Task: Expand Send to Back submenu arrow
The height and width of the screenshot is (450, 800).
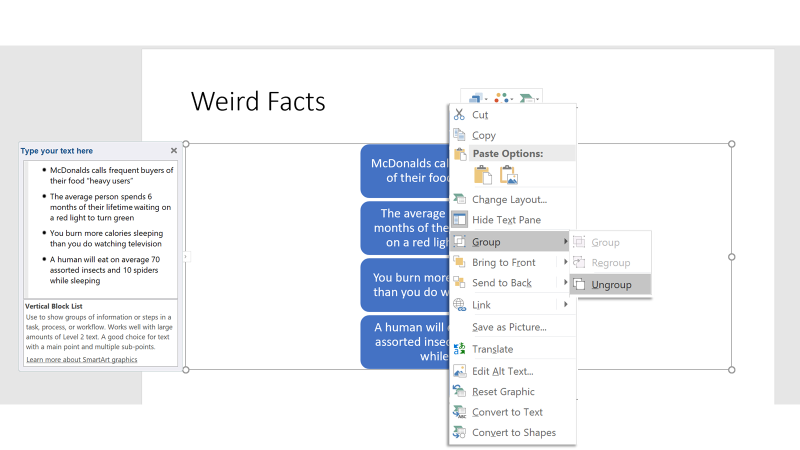Action: (x=565, y=282)
